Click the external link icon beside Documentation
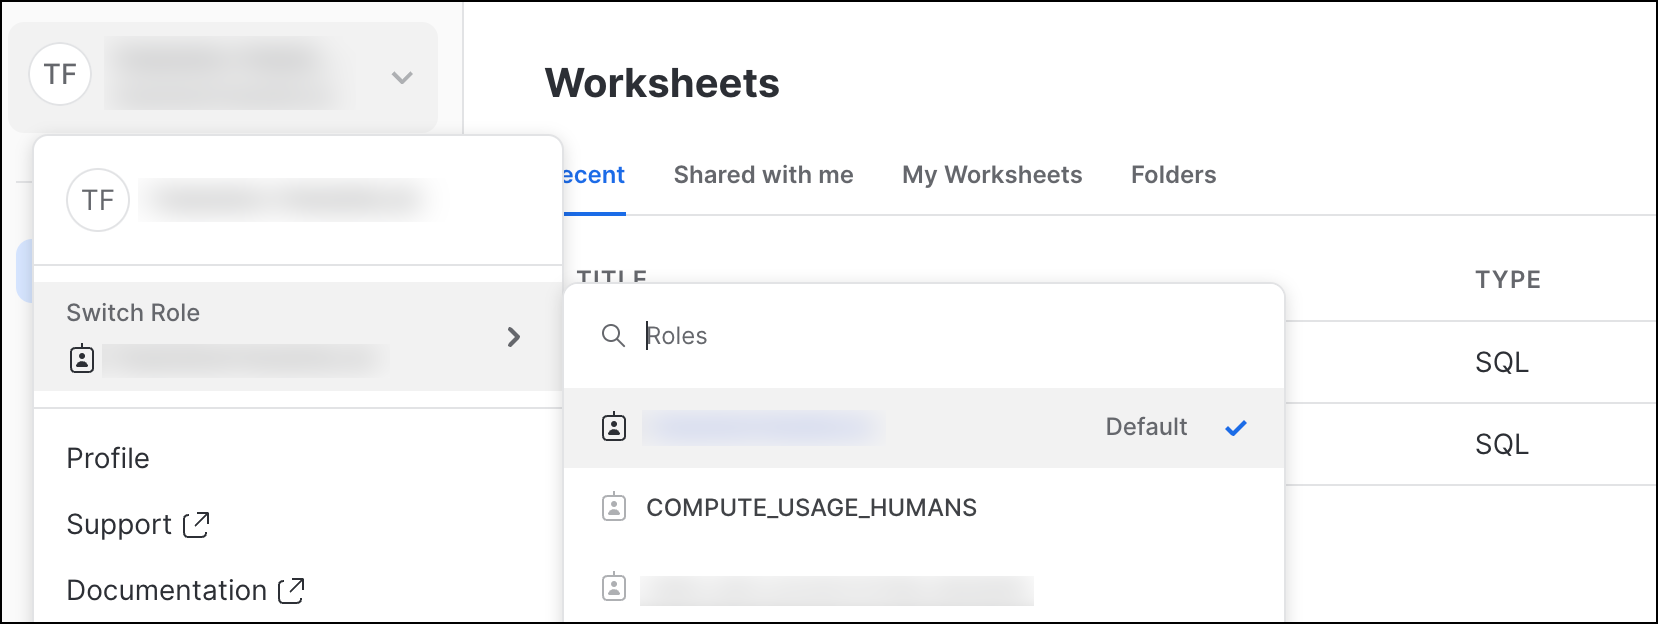The width and height of the screenshot is (1658, 624). coord(291,590)
